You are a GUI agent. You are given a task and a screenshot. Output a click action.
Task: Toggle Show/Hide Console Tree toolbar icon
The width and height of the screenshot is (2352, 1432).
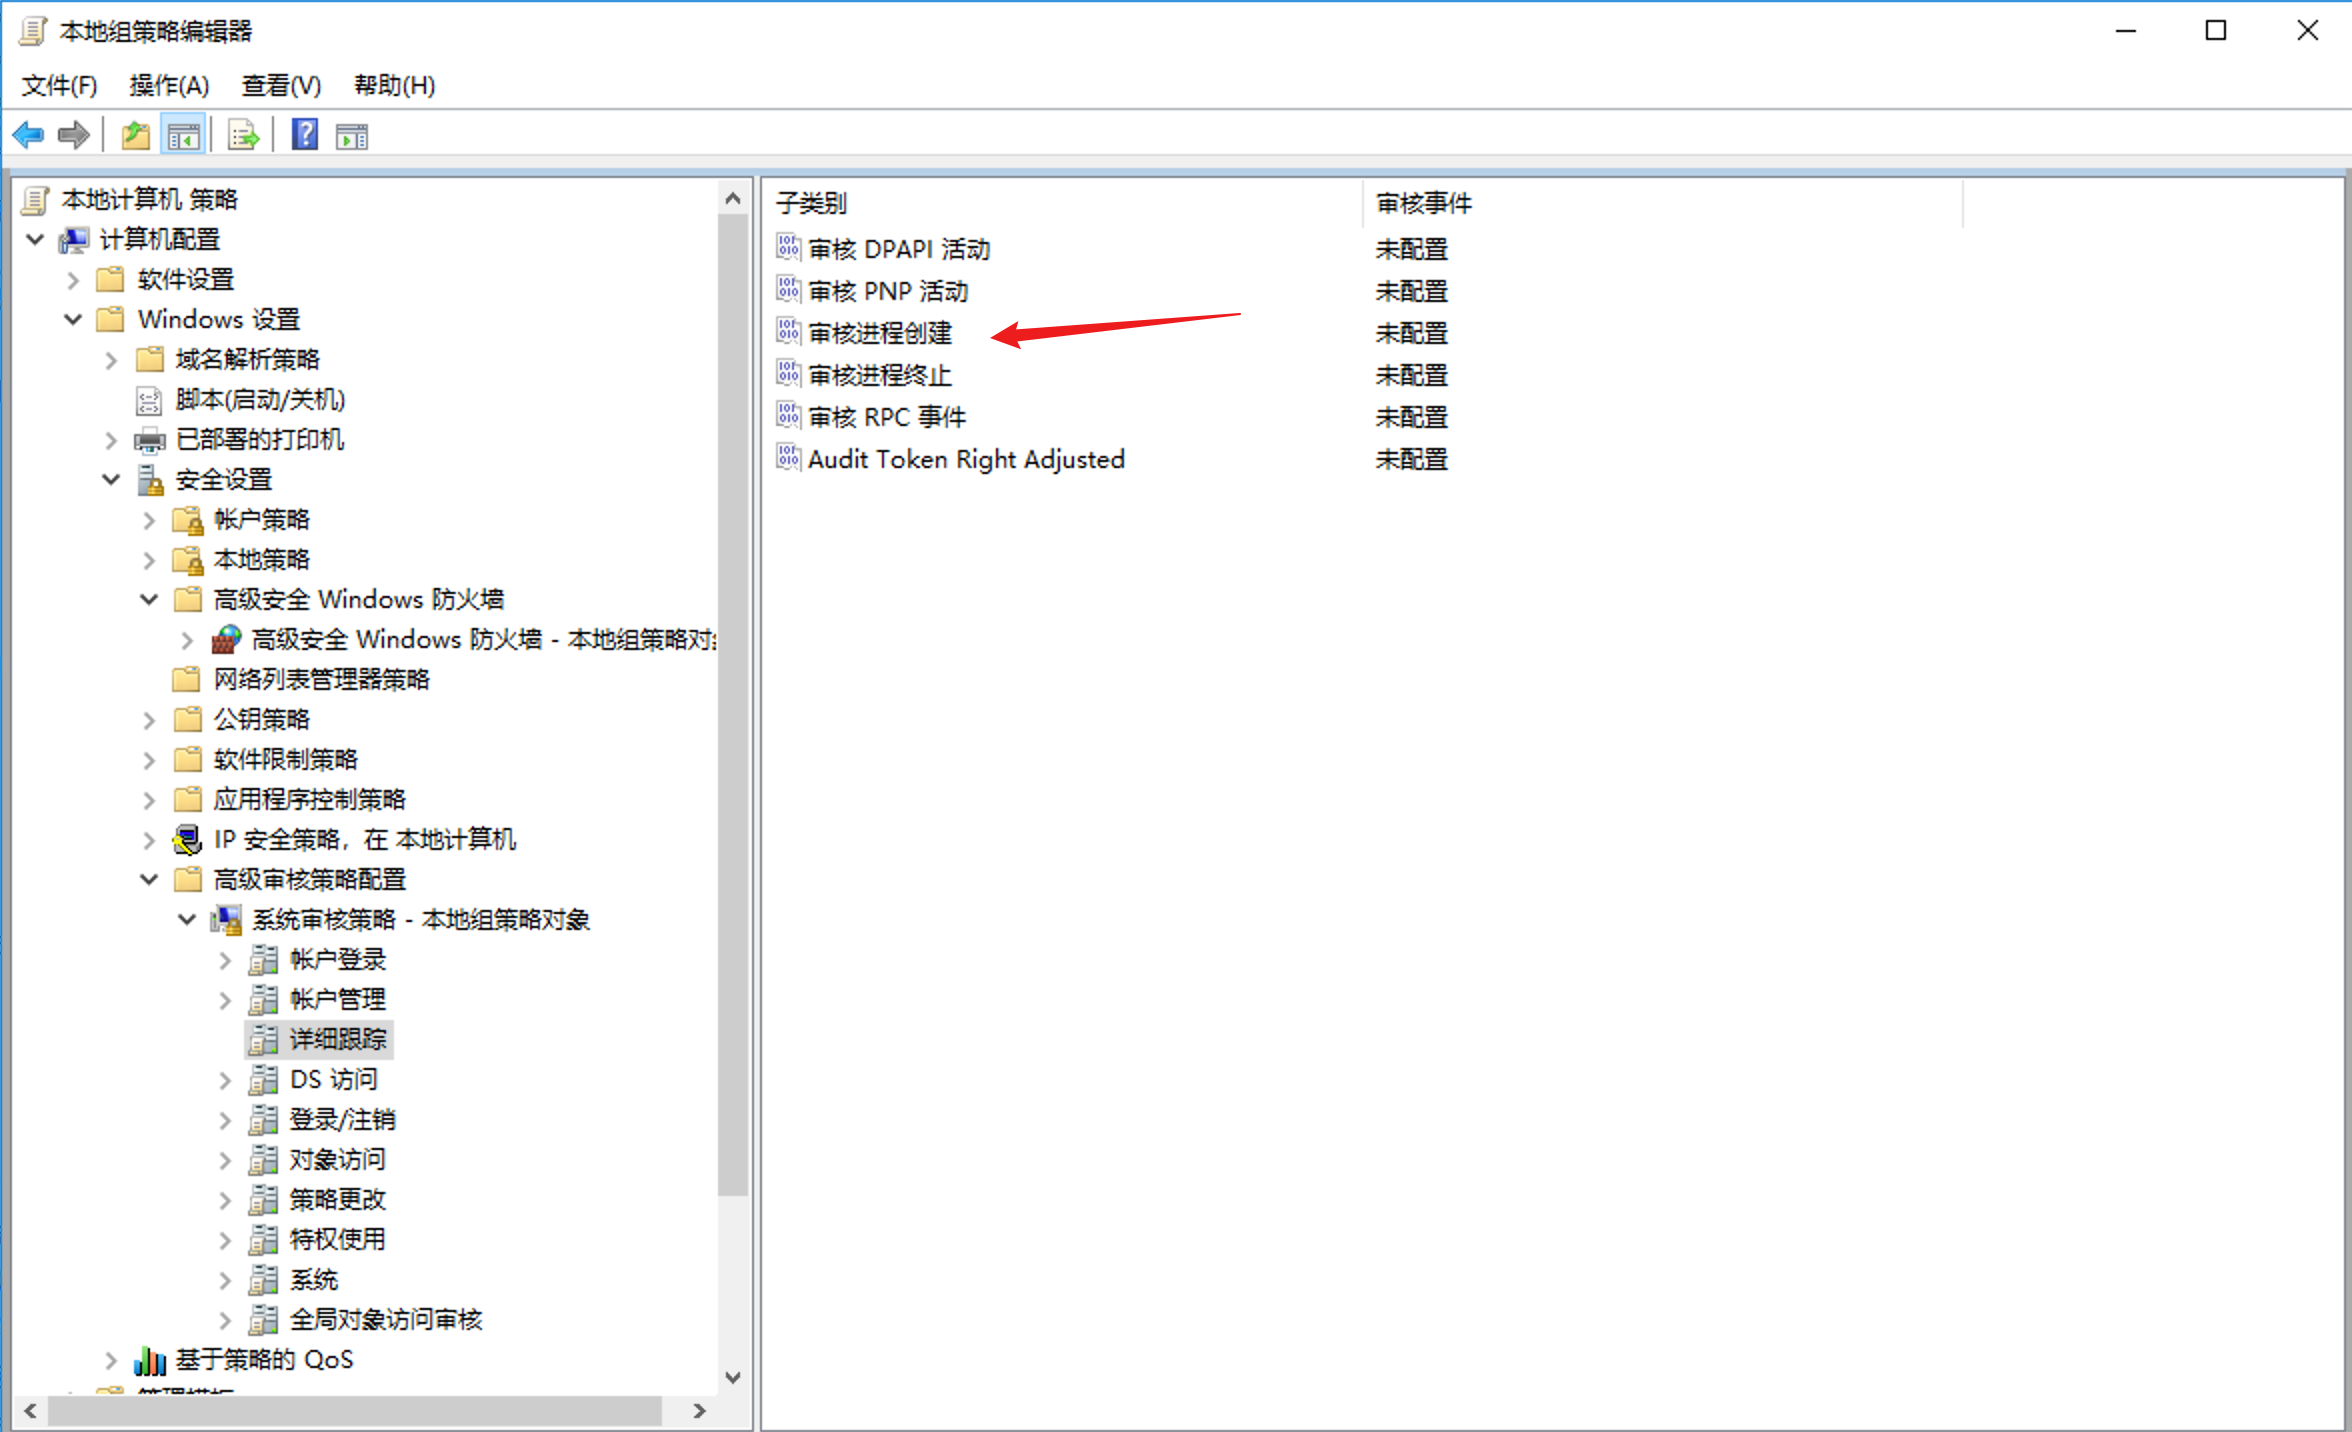pos(183,135)
